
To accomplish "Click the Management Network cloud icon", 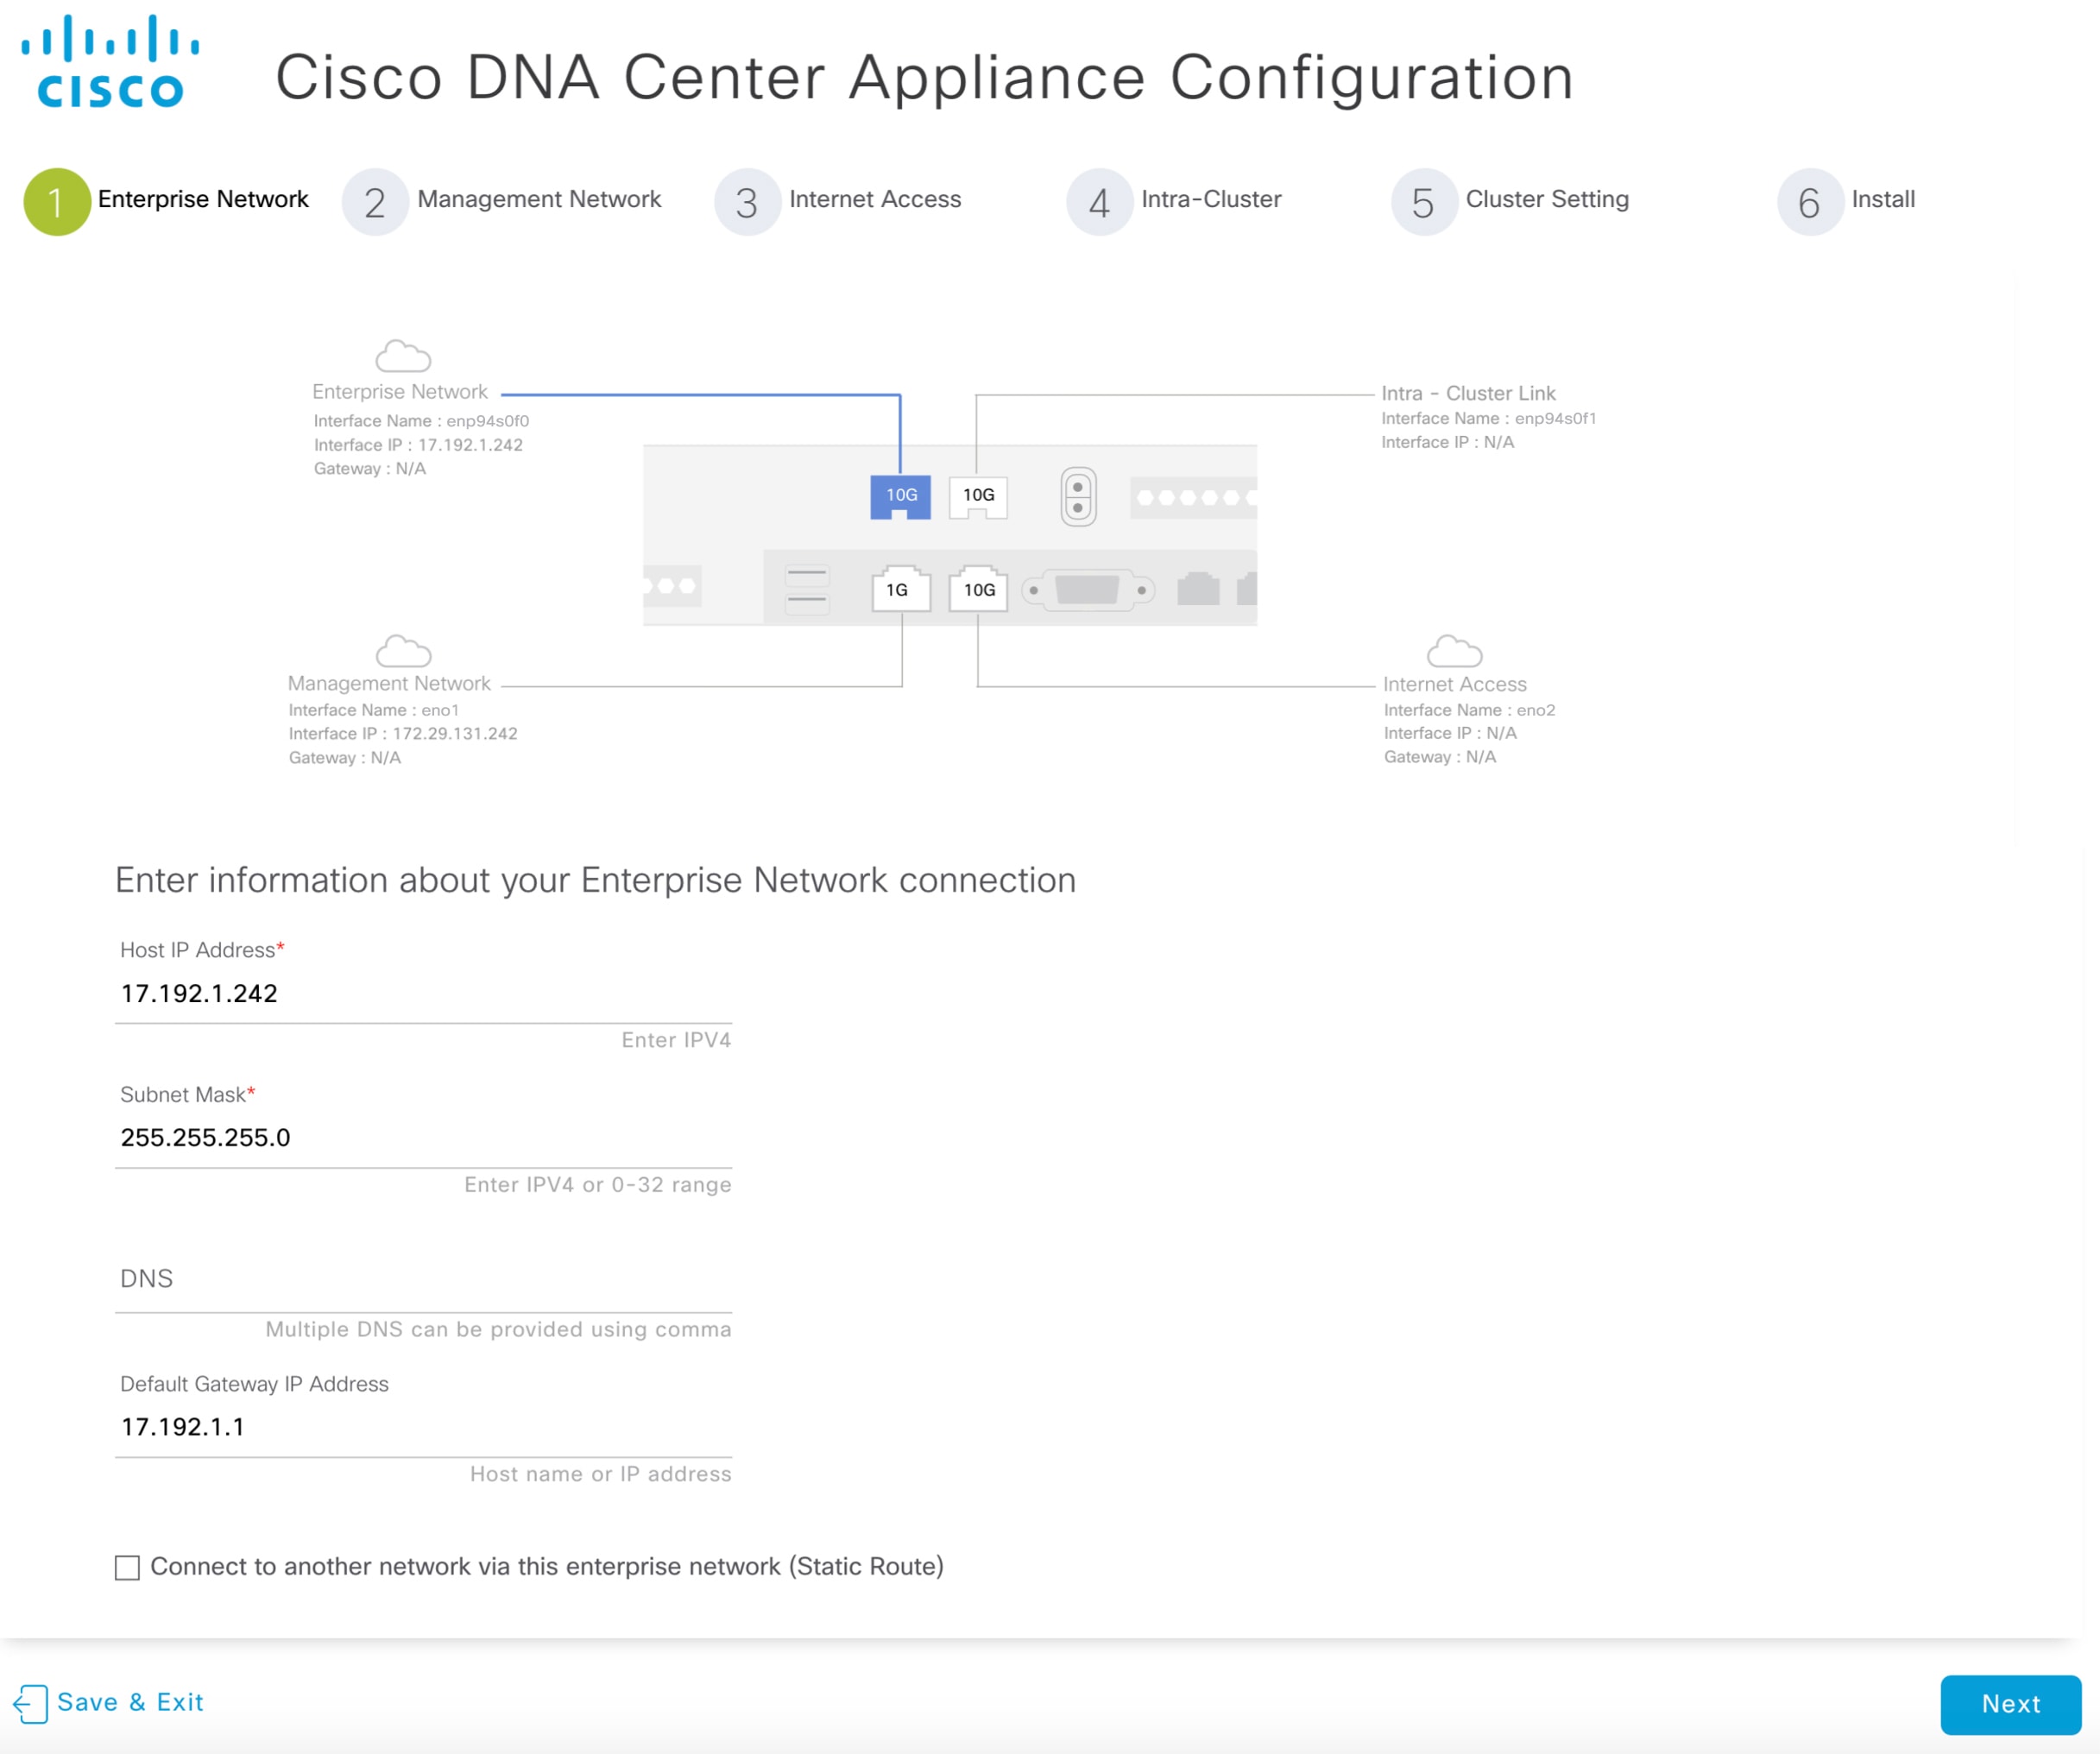I will point(403,651).
